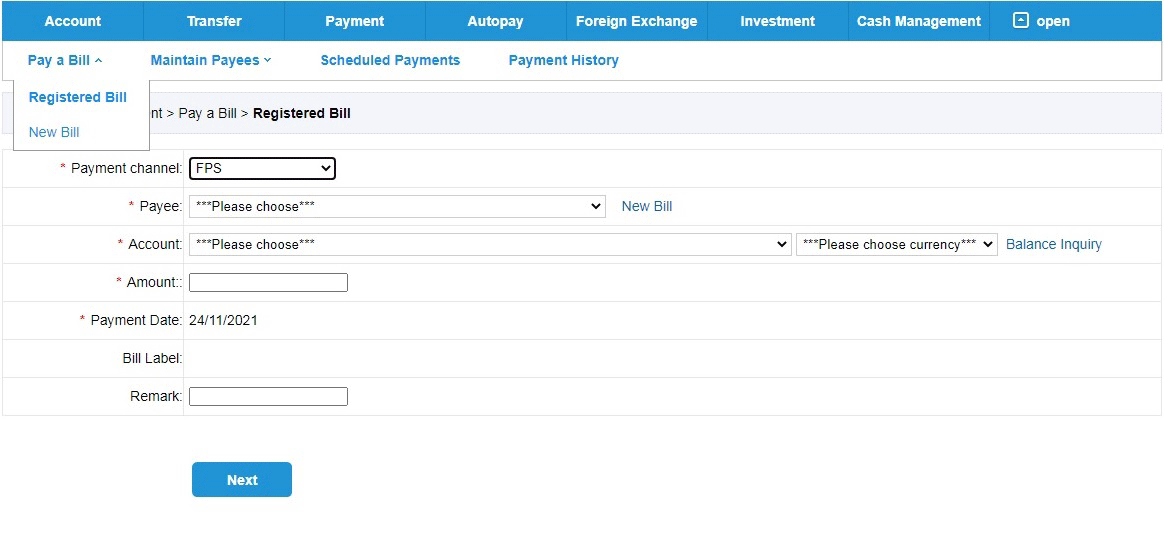The height and width of the screenshot is (560, 1164).
Task: Click the Account field label
Action: tap(155, 244)
